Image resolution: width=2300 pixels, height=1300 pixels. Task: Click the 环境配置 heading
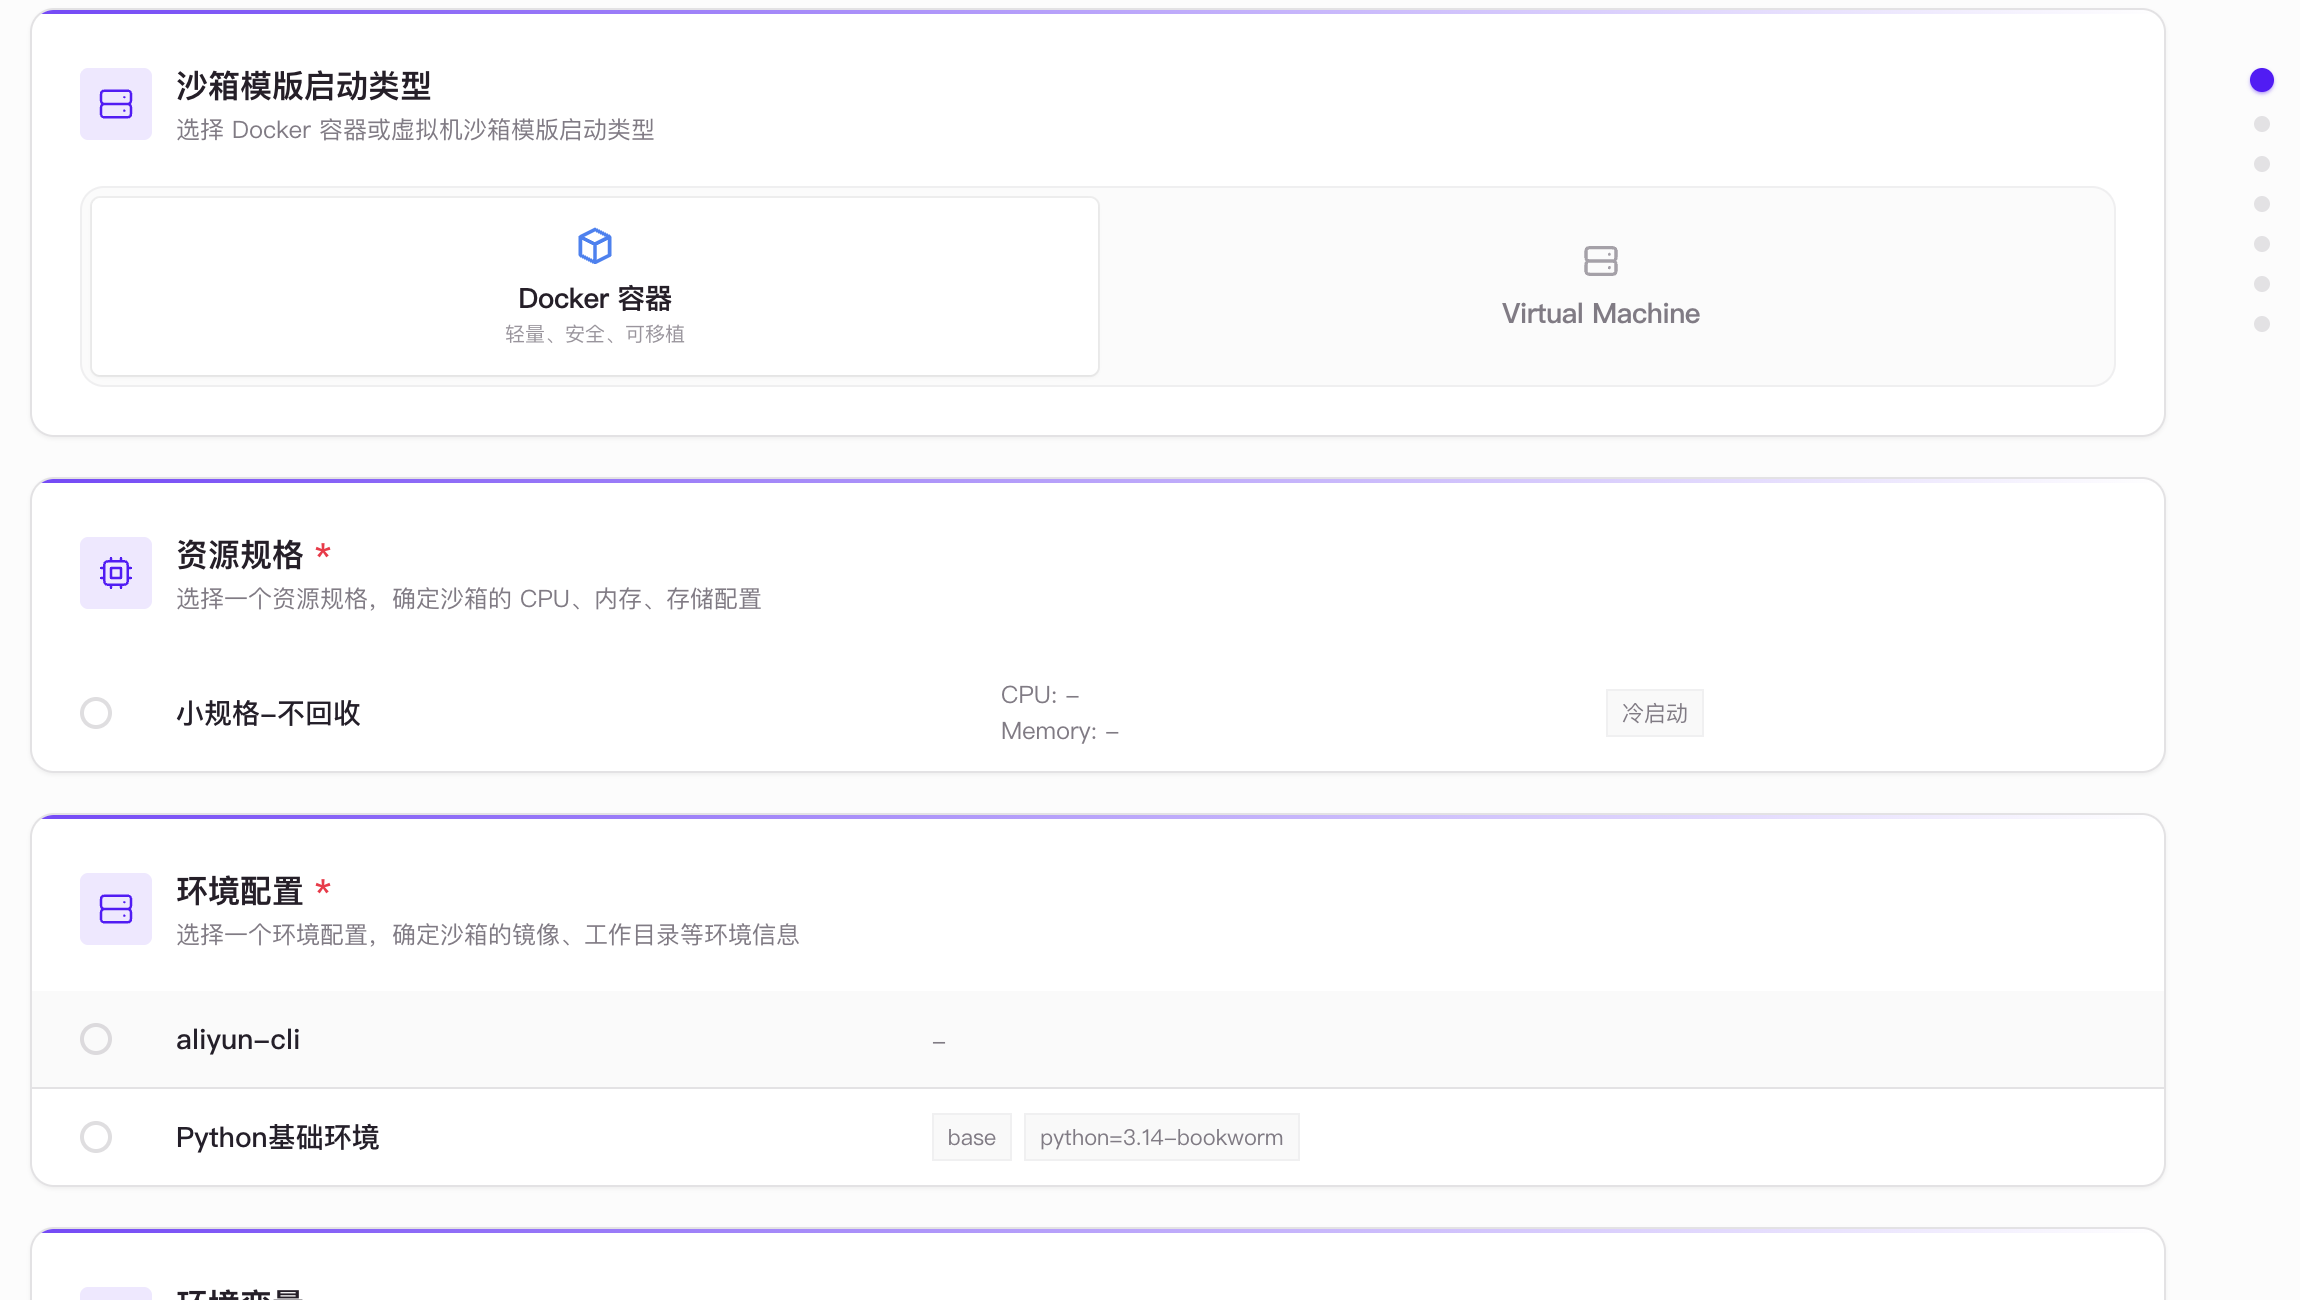tap(240, 891)
